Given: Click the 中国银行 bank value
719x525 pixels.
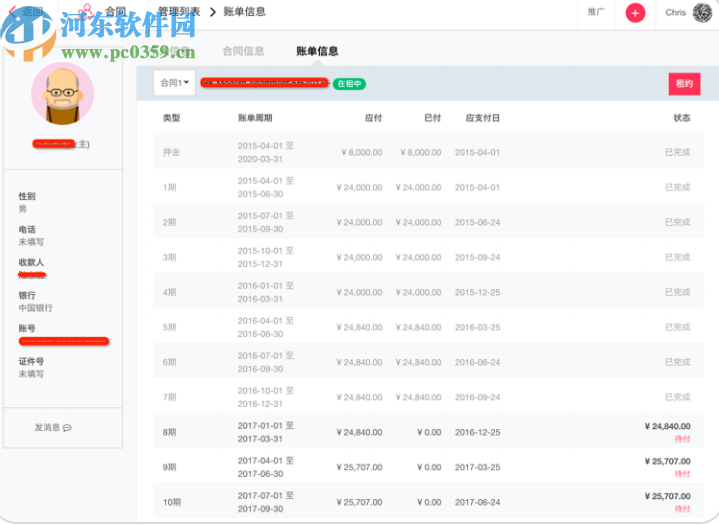Looking at the screenshot, I should [x=35, y=308].
